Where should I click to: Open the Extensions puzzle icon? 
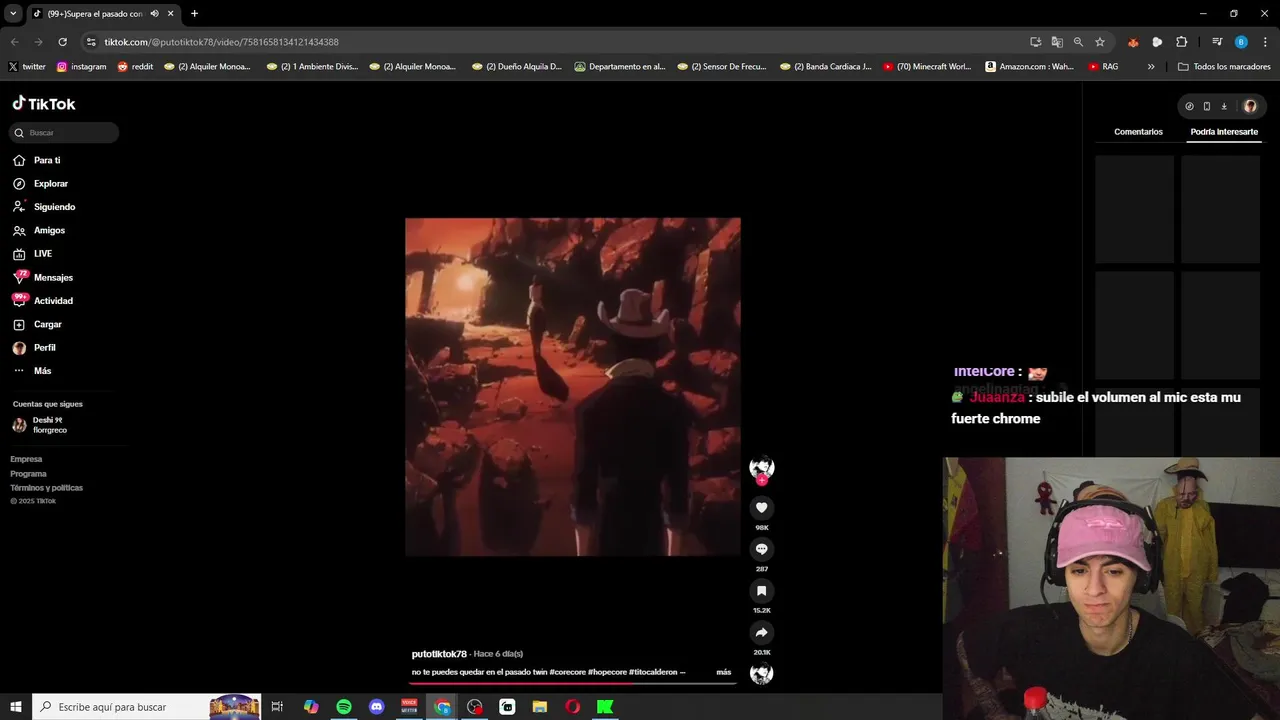1182,42
